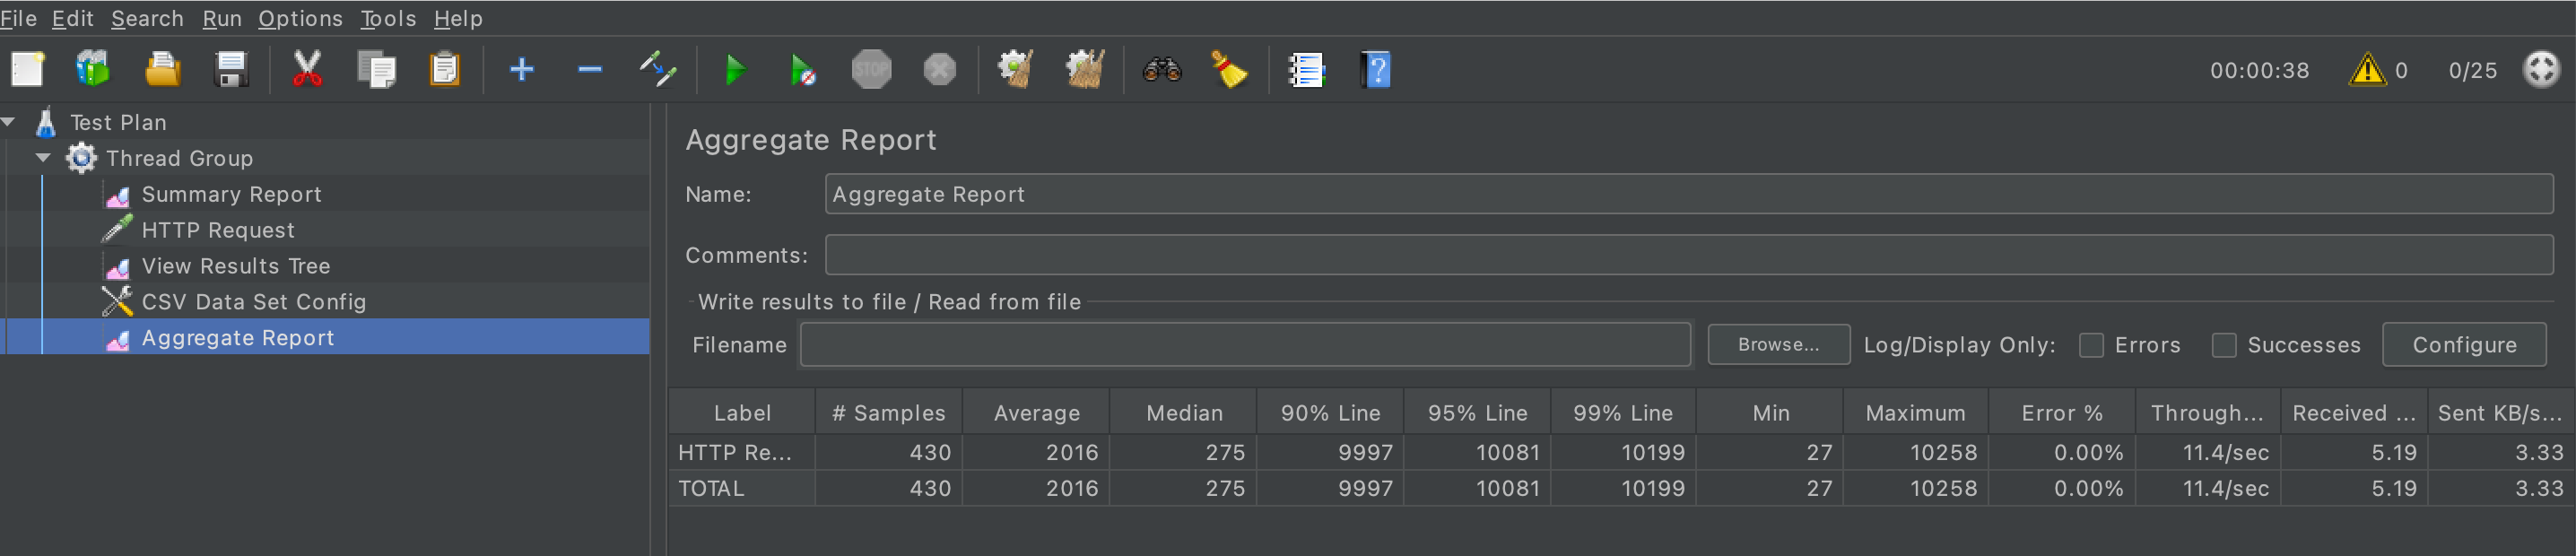The width and height of the screenshot is (2576, 556).
Task: Click the Search binoculars icon
Action: coord(1161,70)
